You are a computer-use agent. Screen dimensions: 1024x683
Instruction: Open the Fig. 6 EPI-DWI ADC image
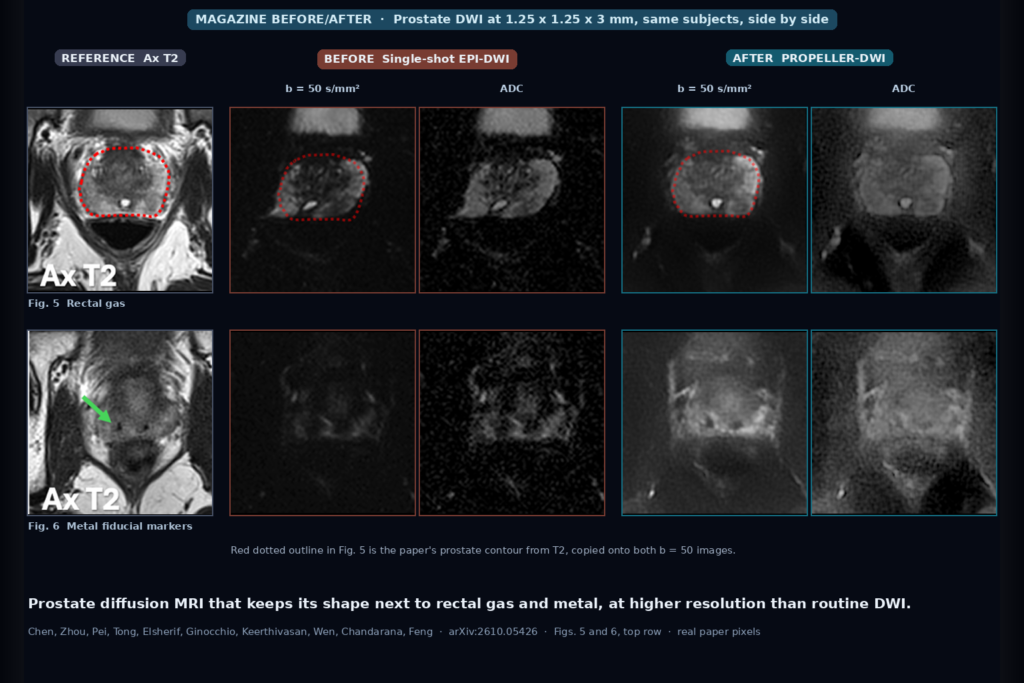512,422
